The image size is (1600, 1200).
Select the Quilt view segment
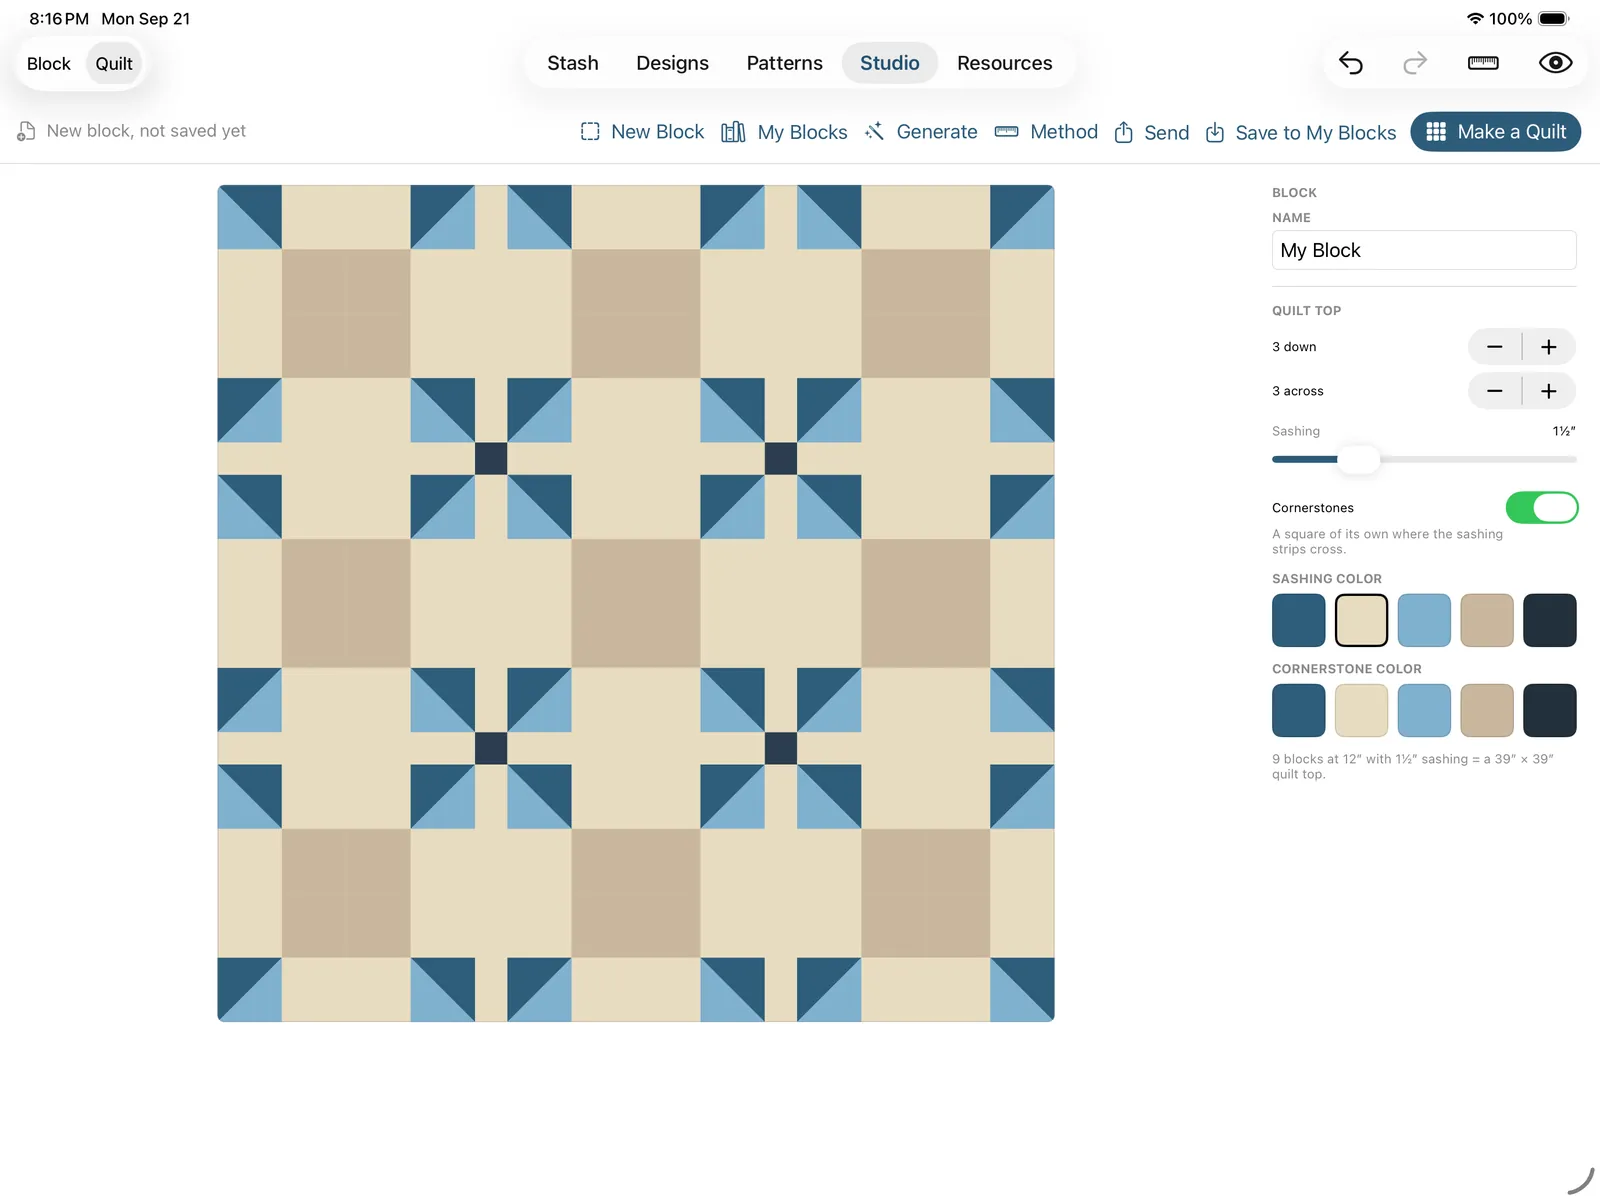point(114,64)
